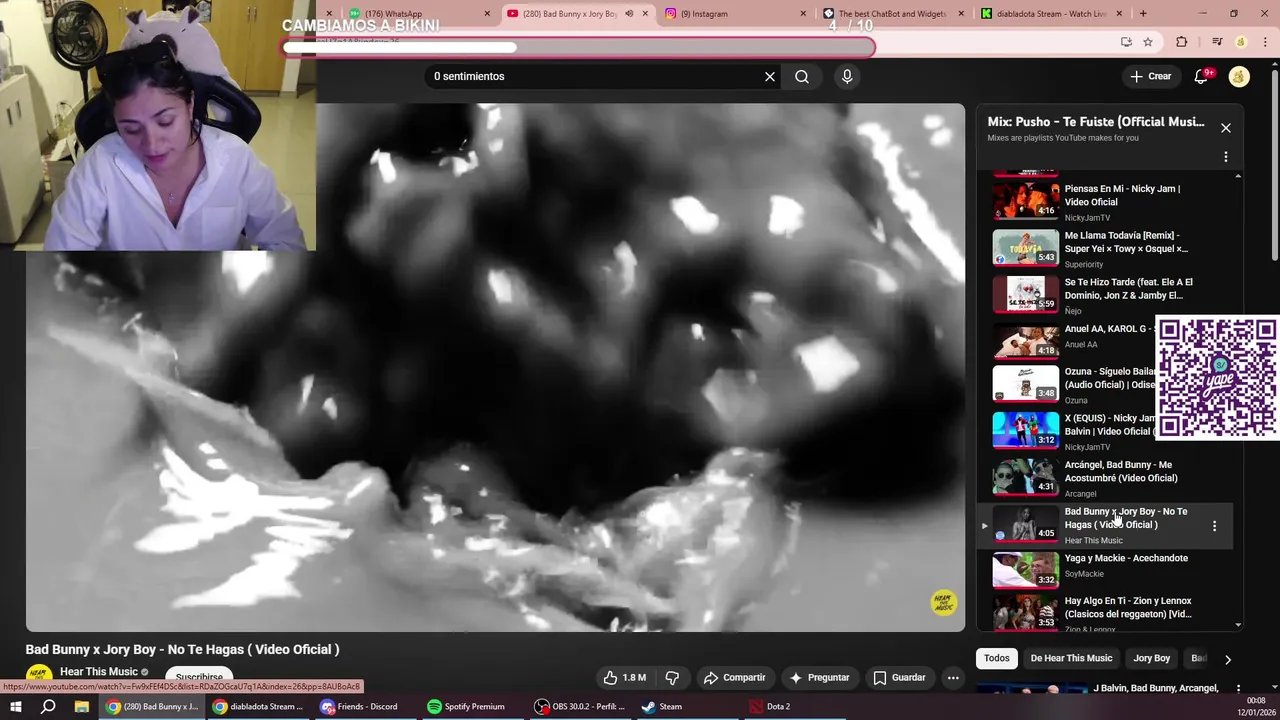The image size is (1280, 720).
Task: Open options for Bad Bunny x Jory Boy playlist item
Action: (1215, 525)
